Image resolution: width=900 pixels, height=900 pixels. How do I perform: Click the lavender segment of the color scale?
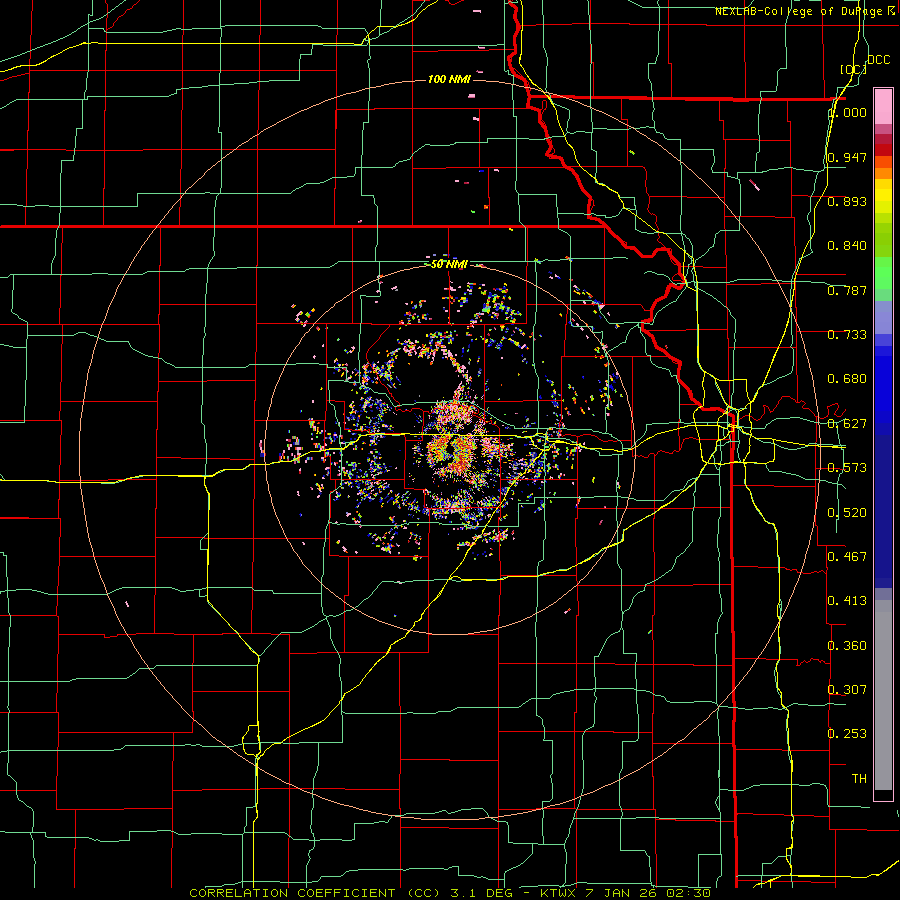tap(883, 317)
